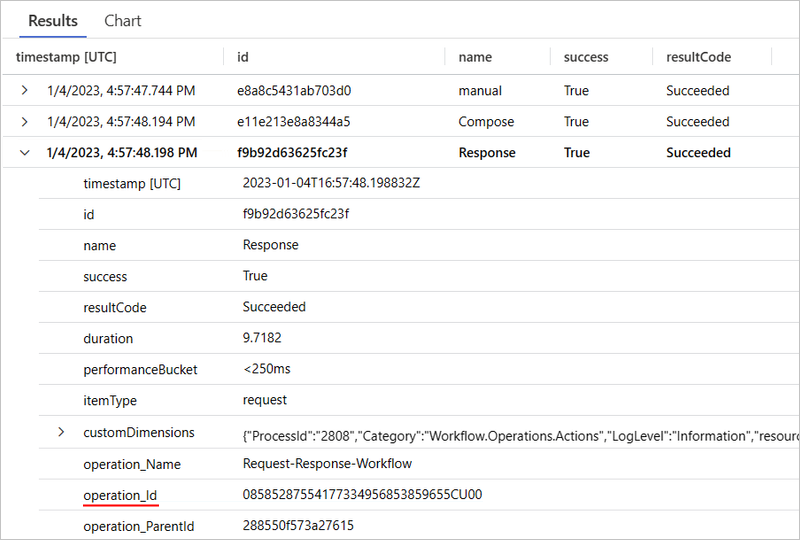The width and height of the screenshot is (800, 540).
Task: Expand the Compose row chevron
Action: pos(24,122)
